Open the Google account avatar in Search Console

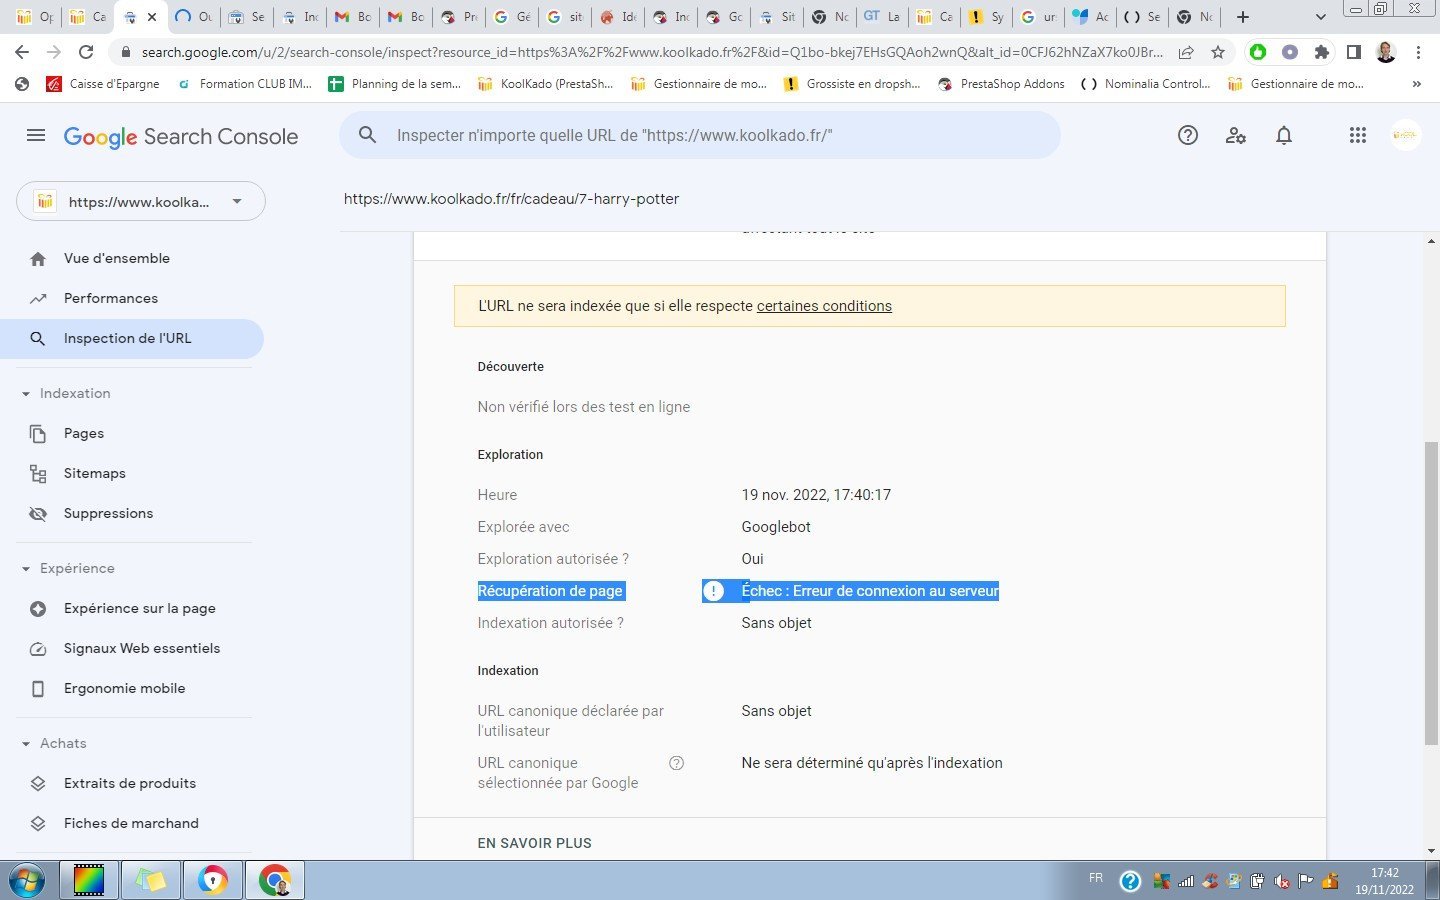click(x=1406, y=135)
